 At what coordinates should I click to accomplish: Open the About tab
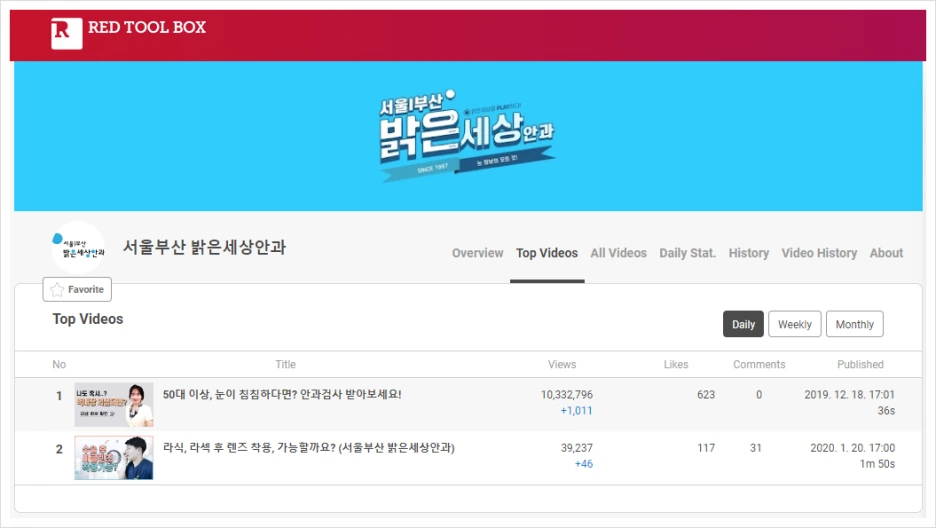[x=886, y=253]
